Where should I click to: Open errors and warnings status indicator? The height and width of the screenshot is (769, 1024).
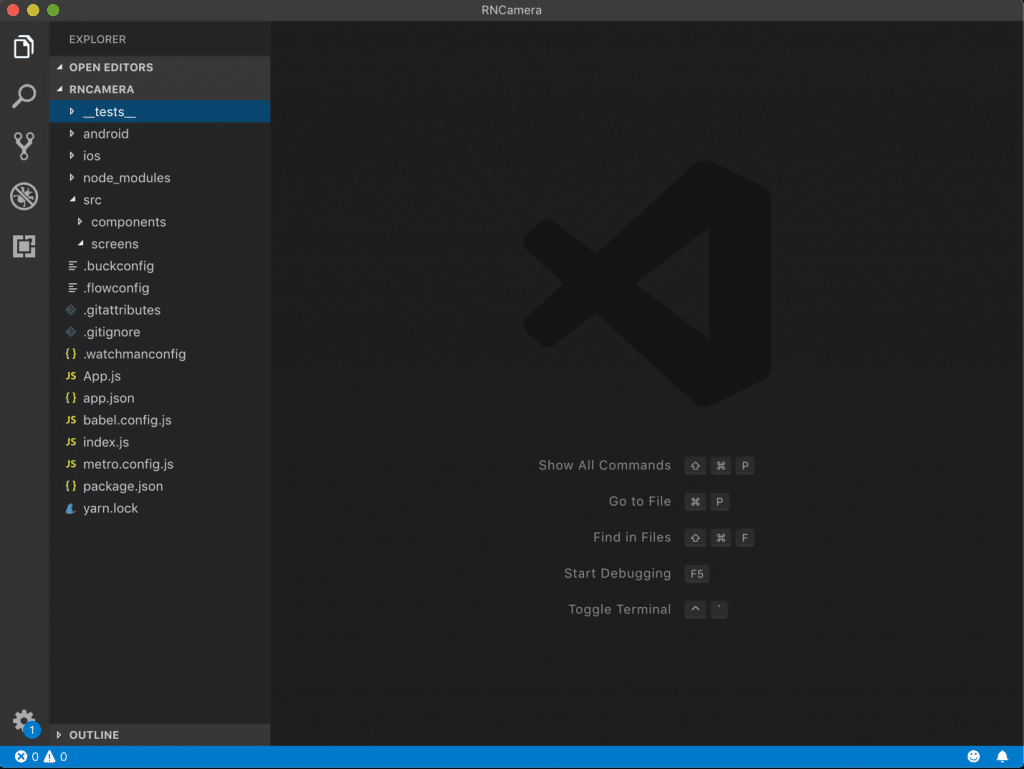pos(41,757)
